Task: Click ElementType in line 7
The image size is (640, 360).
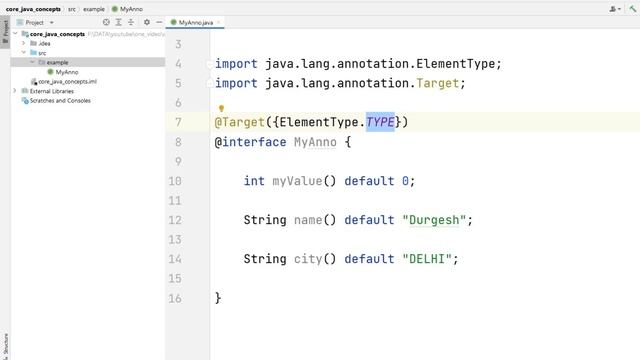Action: click(319, 122)
